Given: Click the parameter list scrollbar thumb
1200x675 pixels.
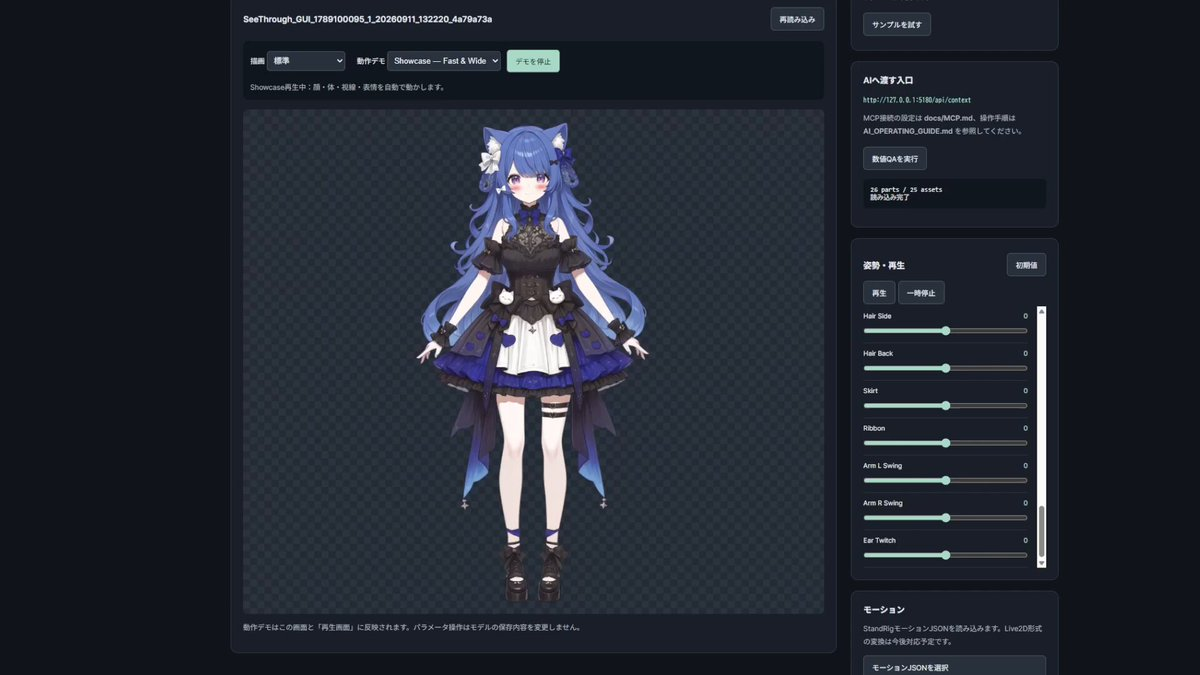Looking at the screenshot, I should pyautogui.click(x=1041, y=531).
